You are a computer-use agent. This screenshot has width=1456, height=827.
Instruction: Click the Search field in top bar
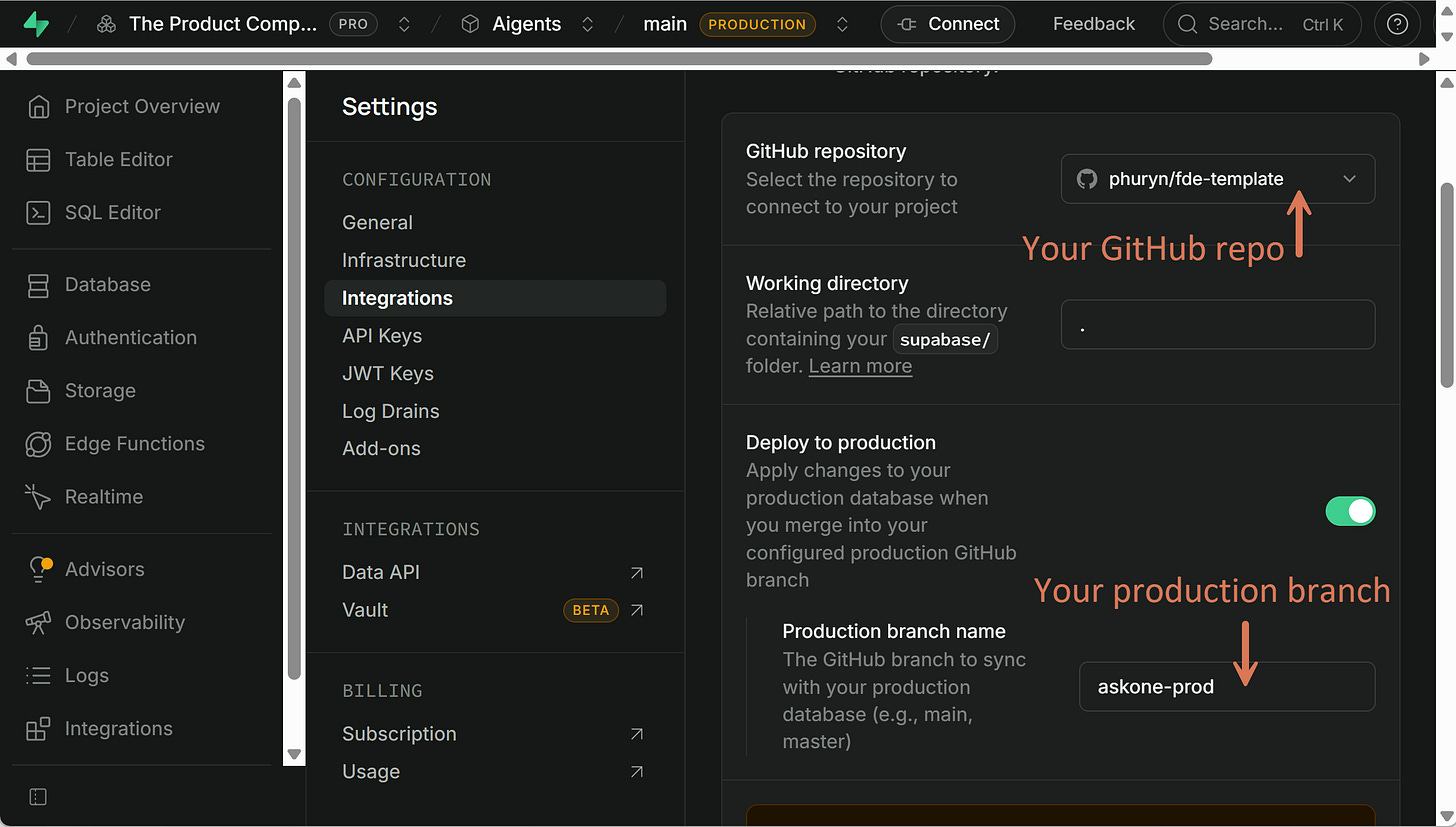pyautogui.click(x=1260, y=24)
